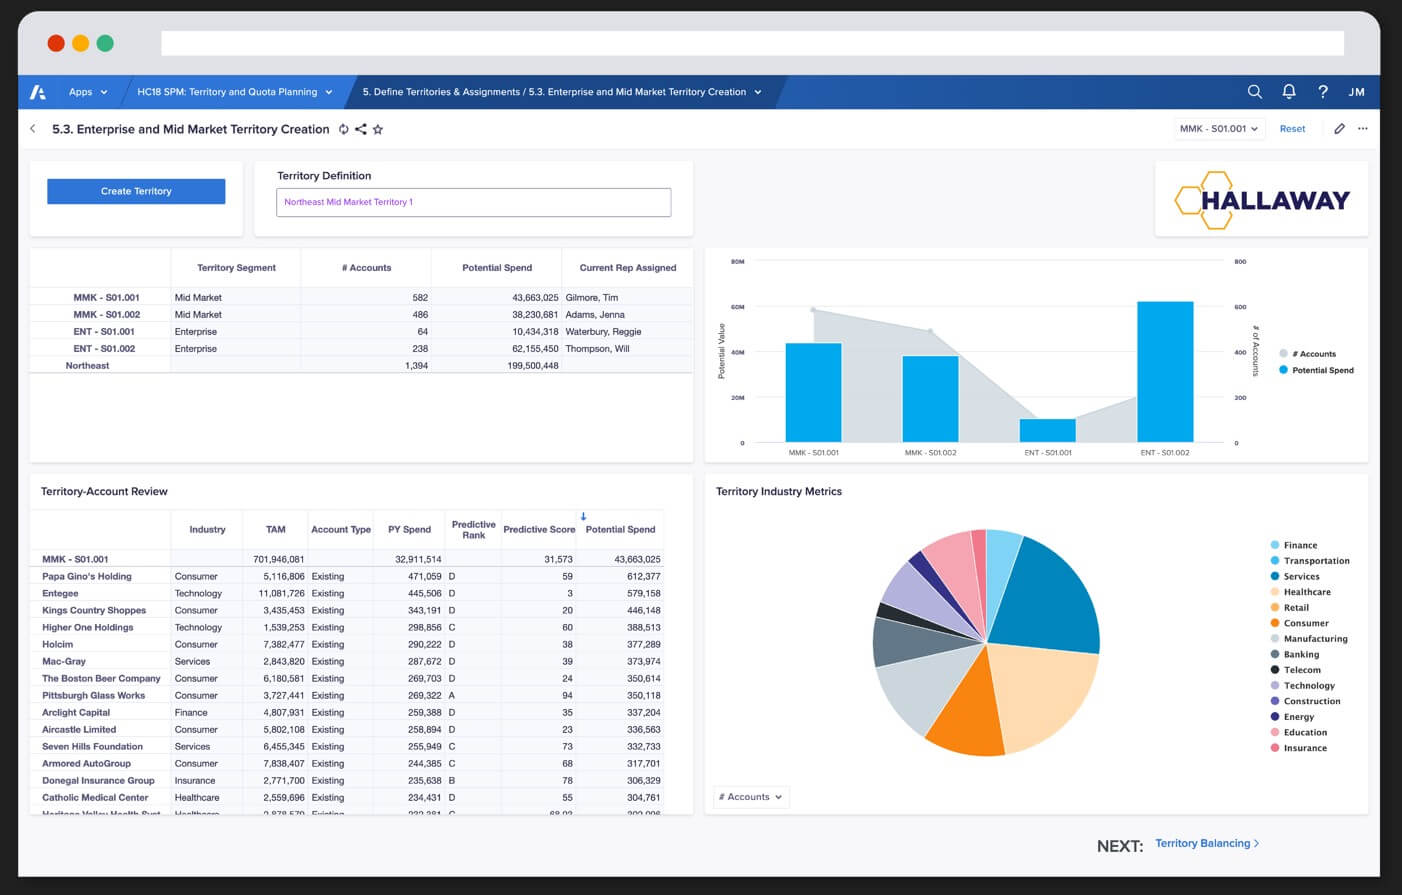The height and width of the screenshot is (895, 1402).
Task: Click the help question mark icon
Action: 1323,92
